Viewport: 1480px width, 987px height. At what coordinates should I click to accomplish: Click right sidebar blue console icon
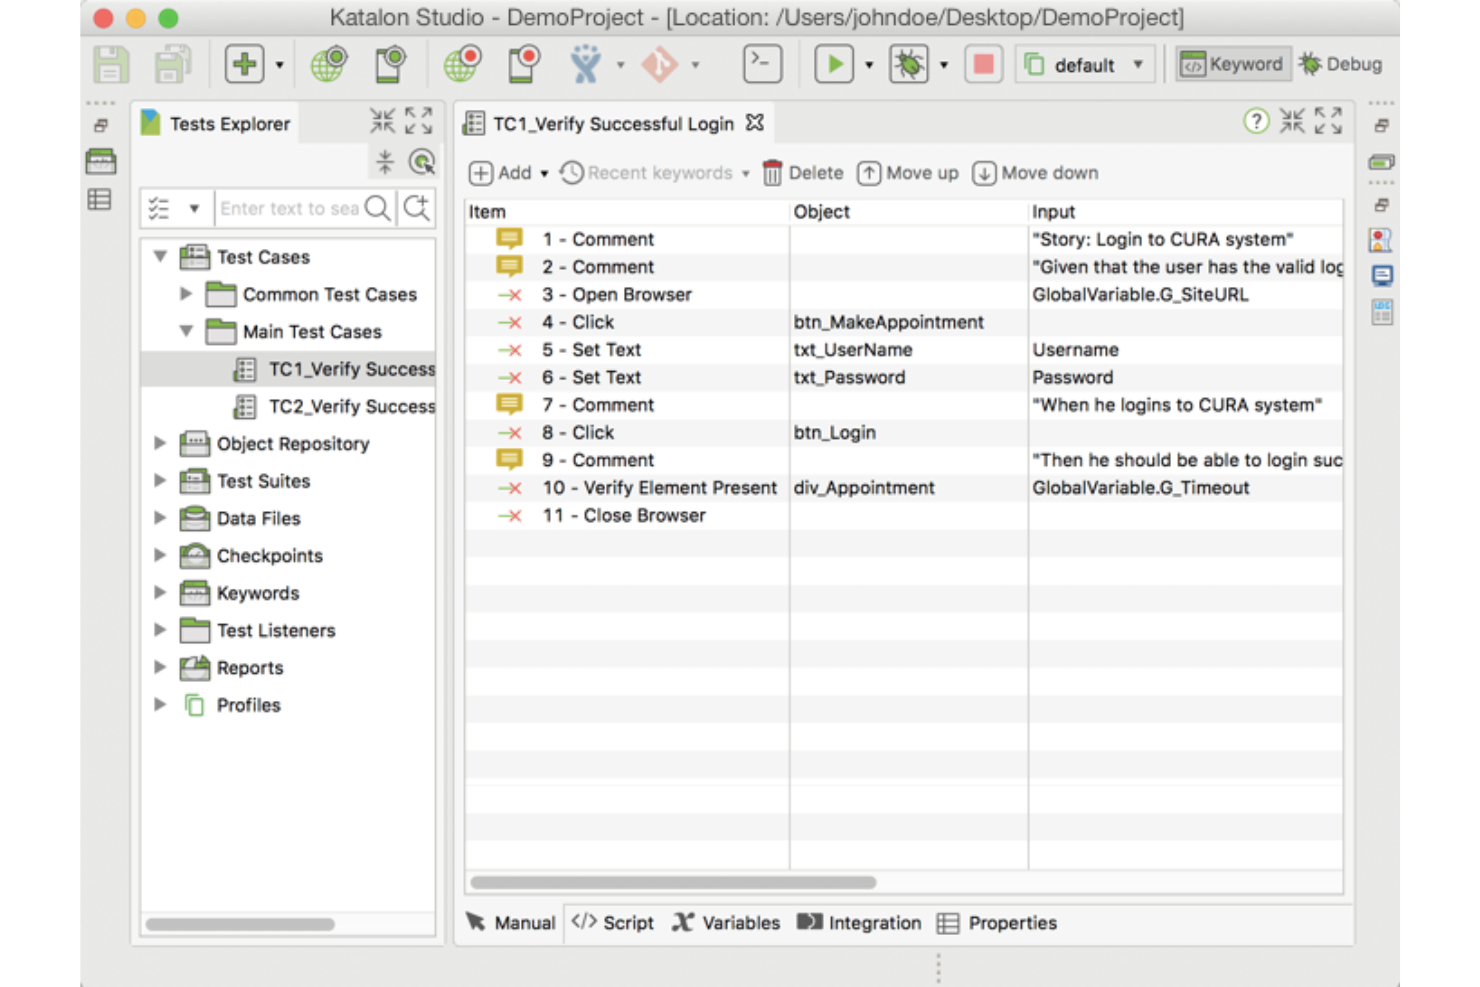[x=1381, y=276]
